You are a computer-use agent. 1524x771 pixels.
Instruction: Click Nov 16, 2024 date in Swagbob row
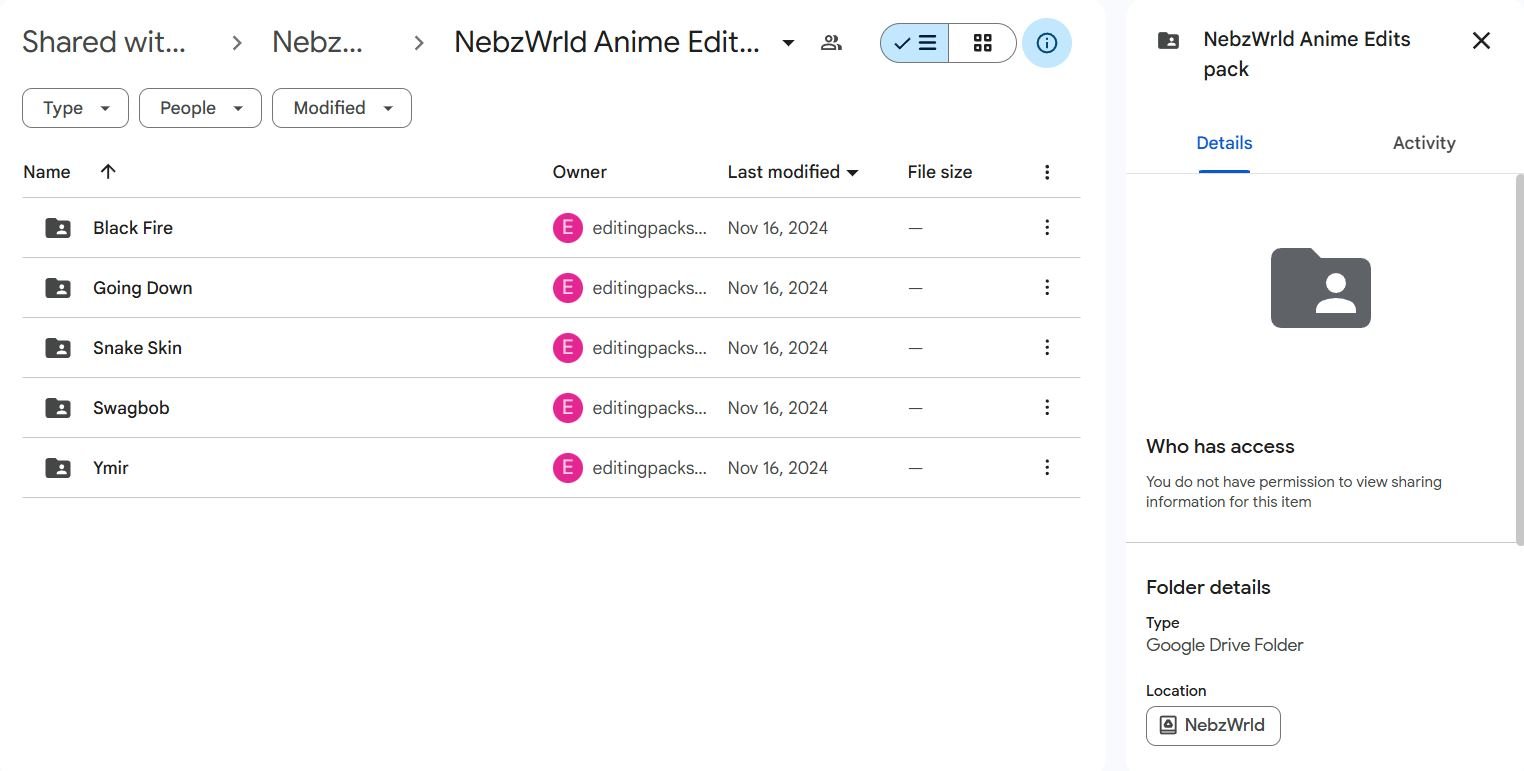pyautogui.click(x=778, y=408)
